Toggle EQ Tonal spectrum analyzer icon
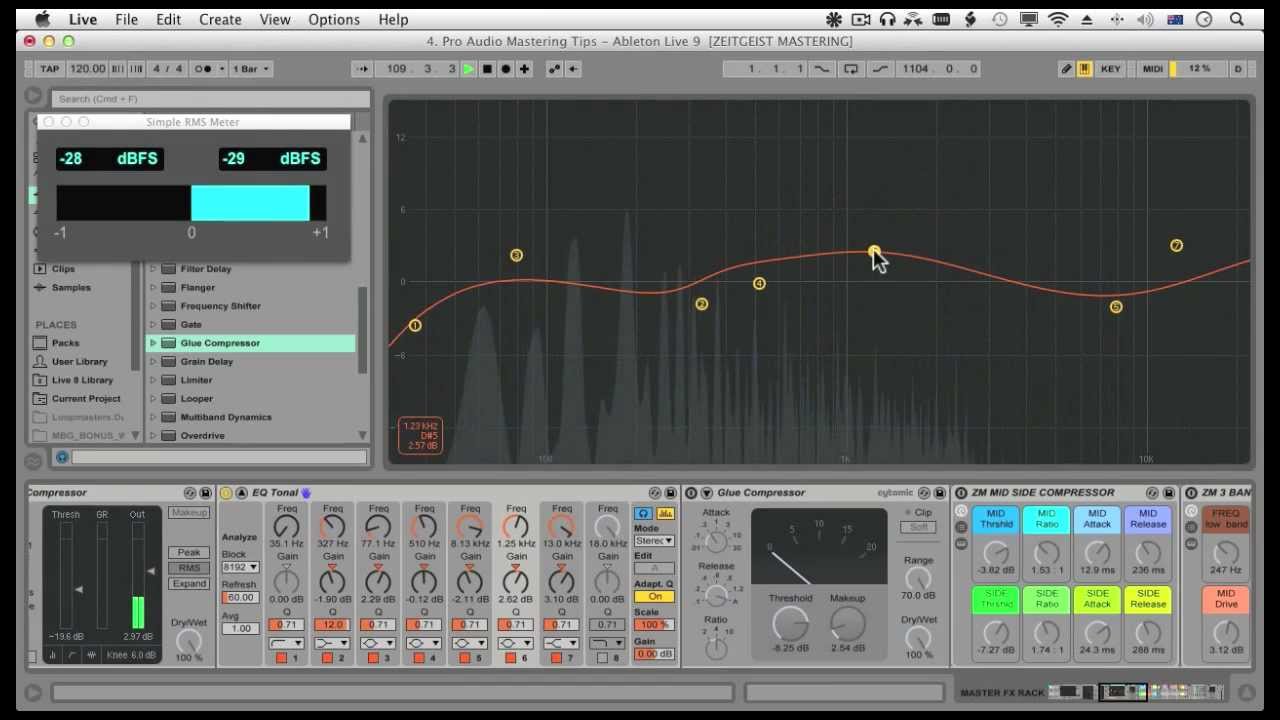This screenshot has width=1280, height=720. (x=665, y=513)
